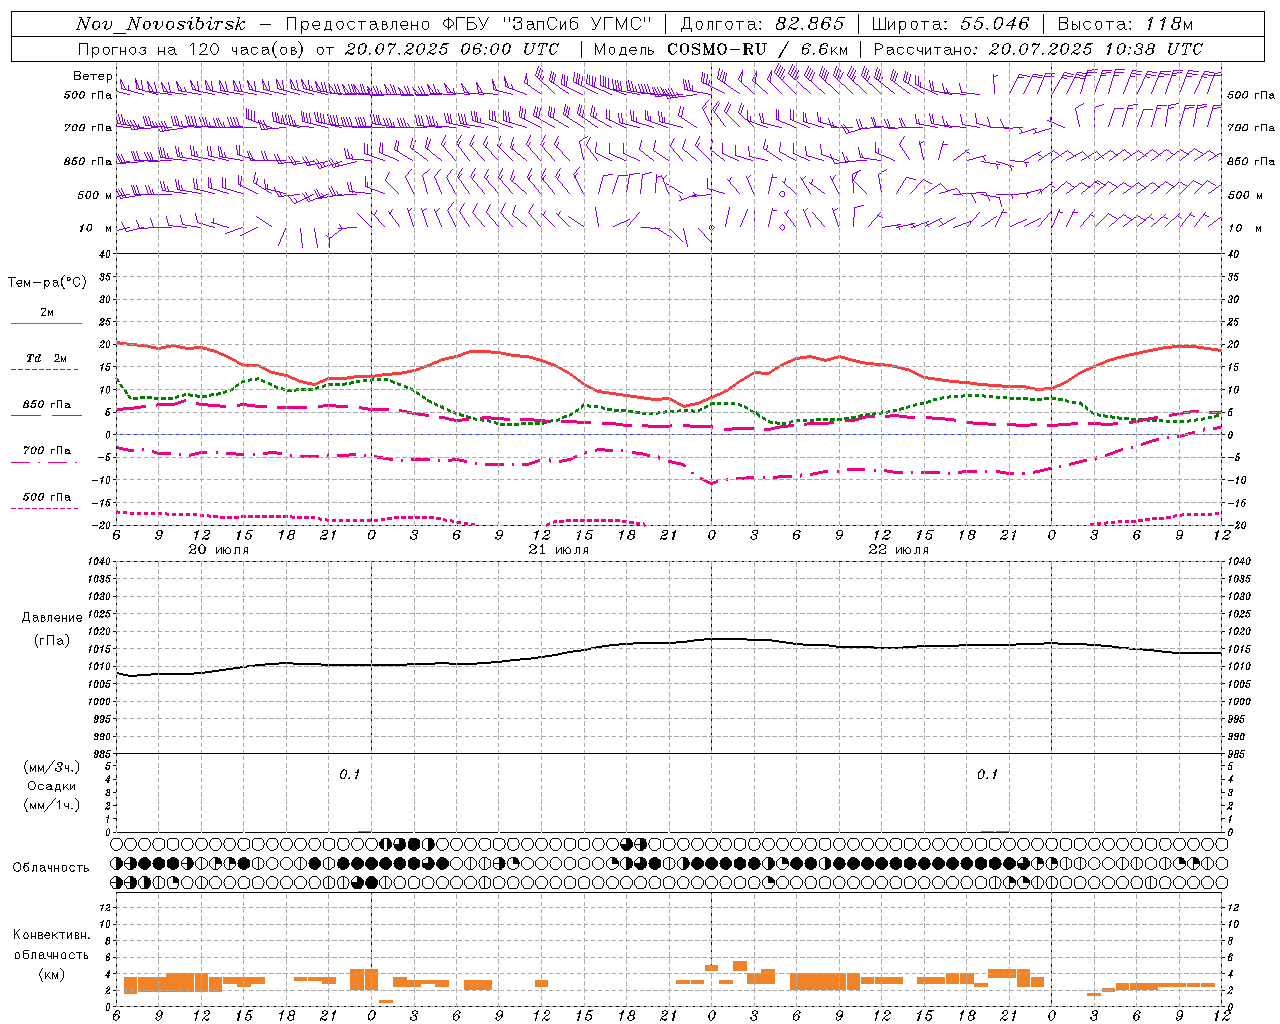
Task: Click the Конвективн. облачность label
Action: click(x=51, y=944)
